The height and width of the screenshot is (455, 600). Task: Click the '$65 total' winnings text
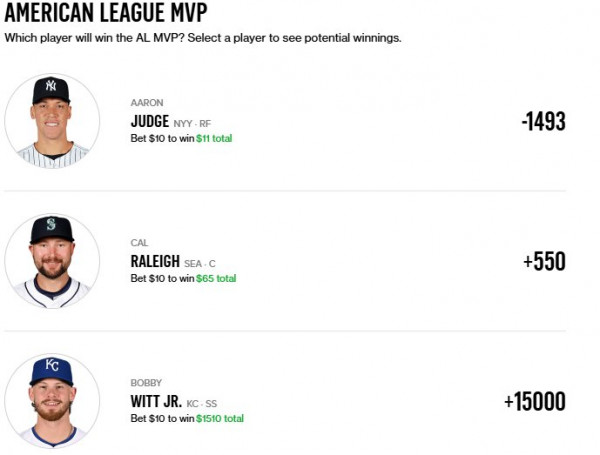tap(216, 278)
